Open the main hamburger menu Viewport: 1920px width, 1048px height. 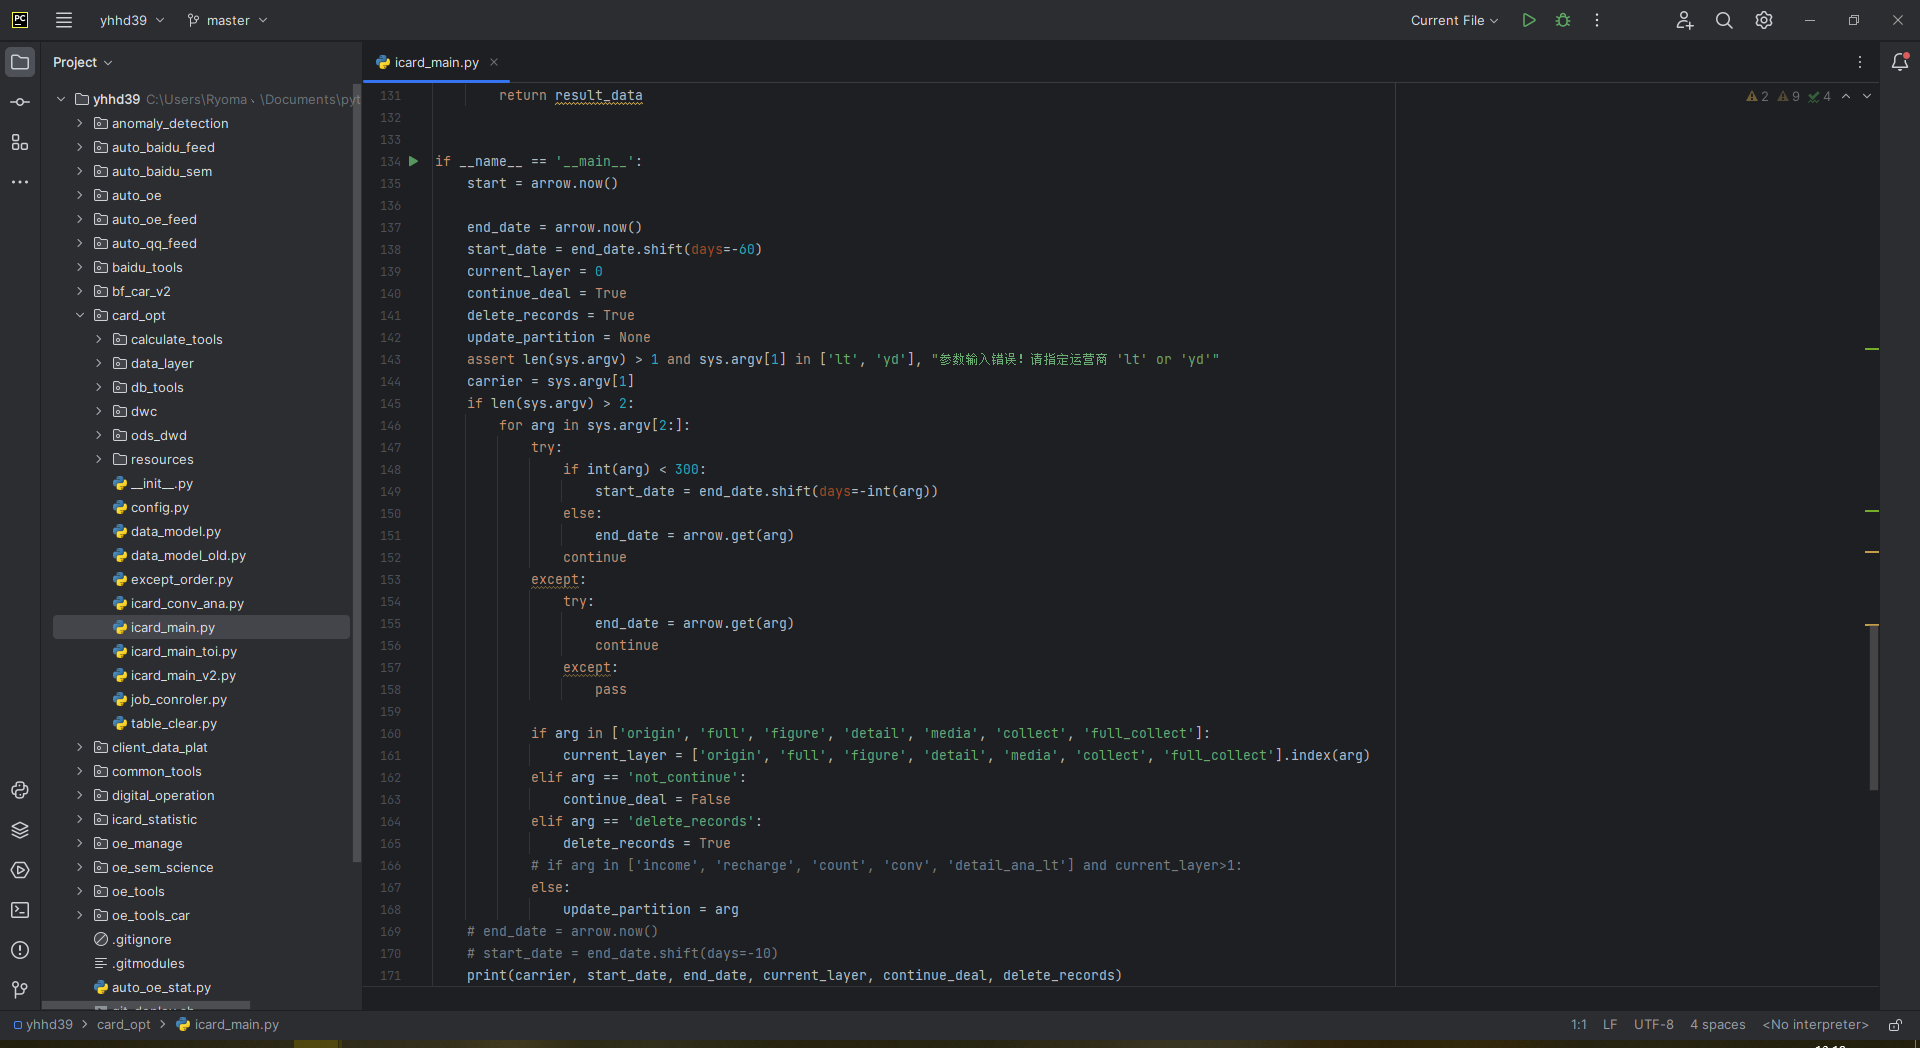[64, 20]
